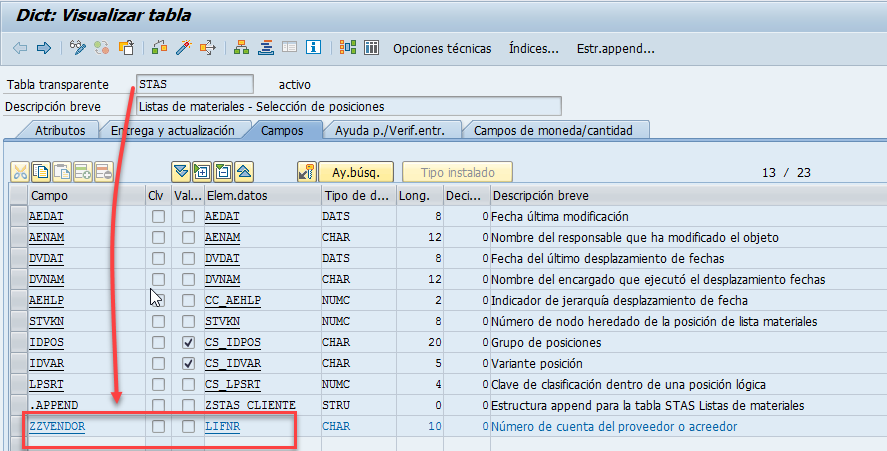Click the Estr.append... button
This screenshot has height=451, width=887.
click(x=615, y=49)
